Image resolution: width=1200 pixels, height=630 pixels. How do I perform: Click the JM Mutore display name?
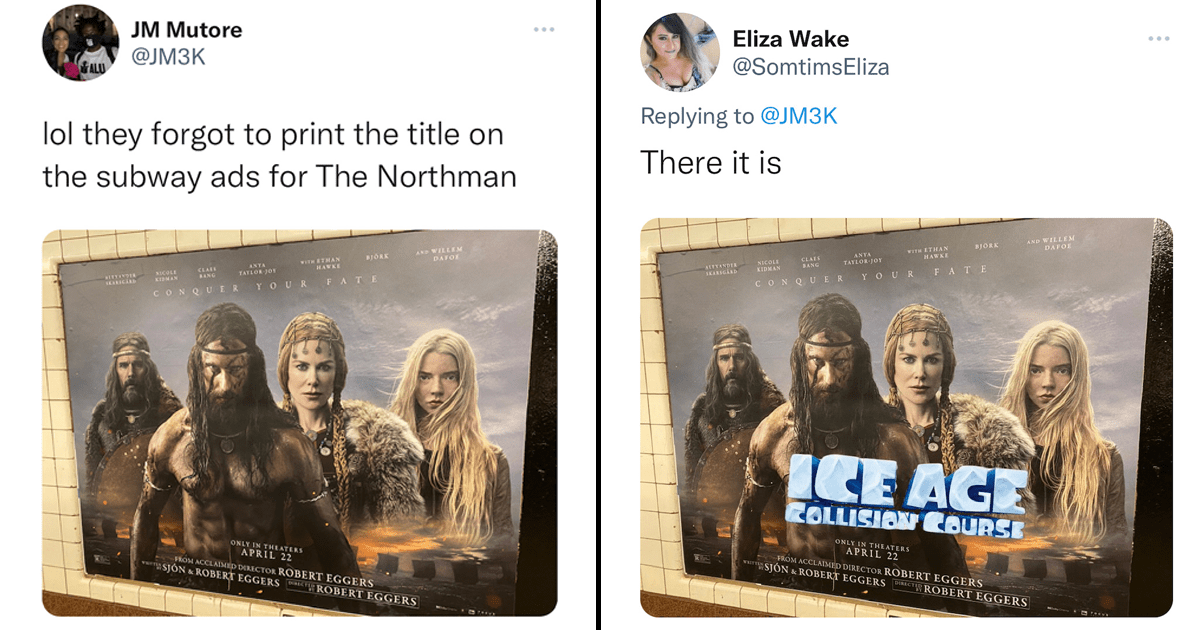click(x=188, y=30)
